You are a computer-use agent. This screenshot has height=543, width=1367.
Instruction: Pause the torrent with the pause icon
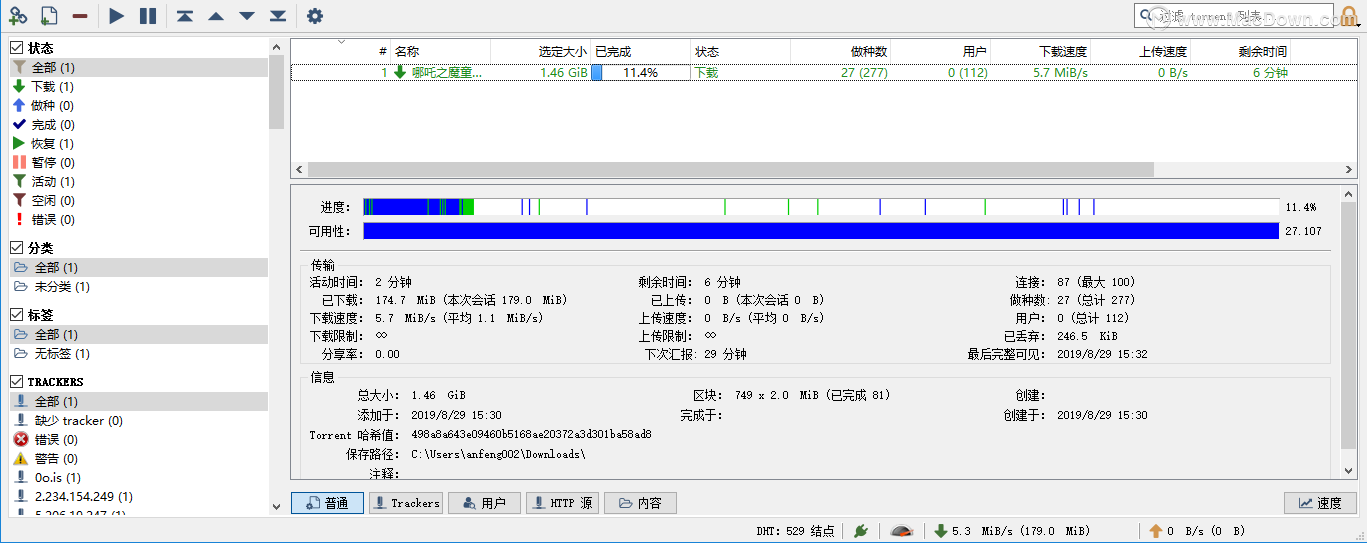(x=148, y=16)
